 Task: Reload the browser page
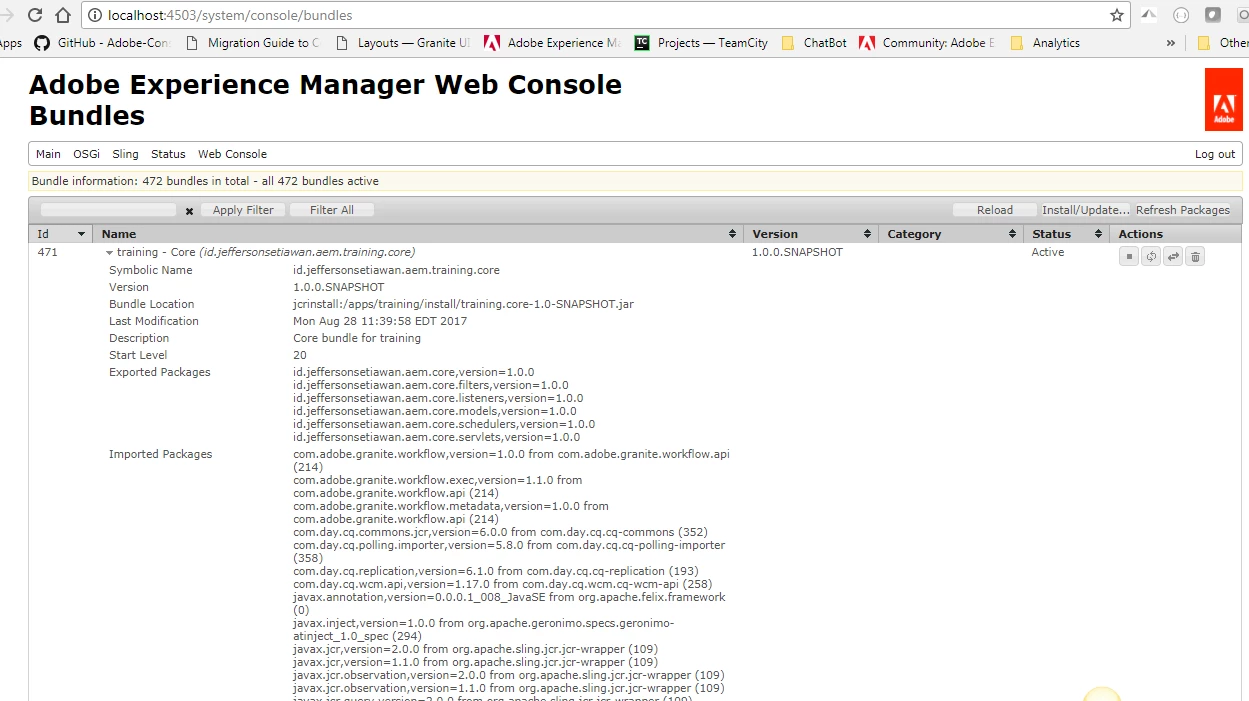(35, 15)
